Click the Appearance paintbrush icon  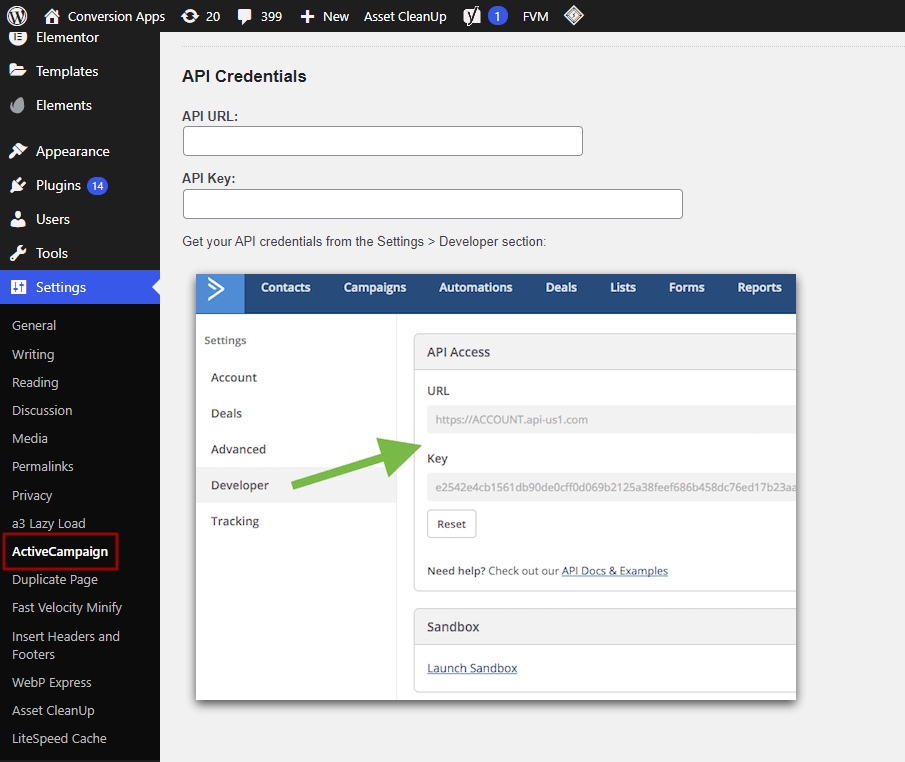(18, 151)
